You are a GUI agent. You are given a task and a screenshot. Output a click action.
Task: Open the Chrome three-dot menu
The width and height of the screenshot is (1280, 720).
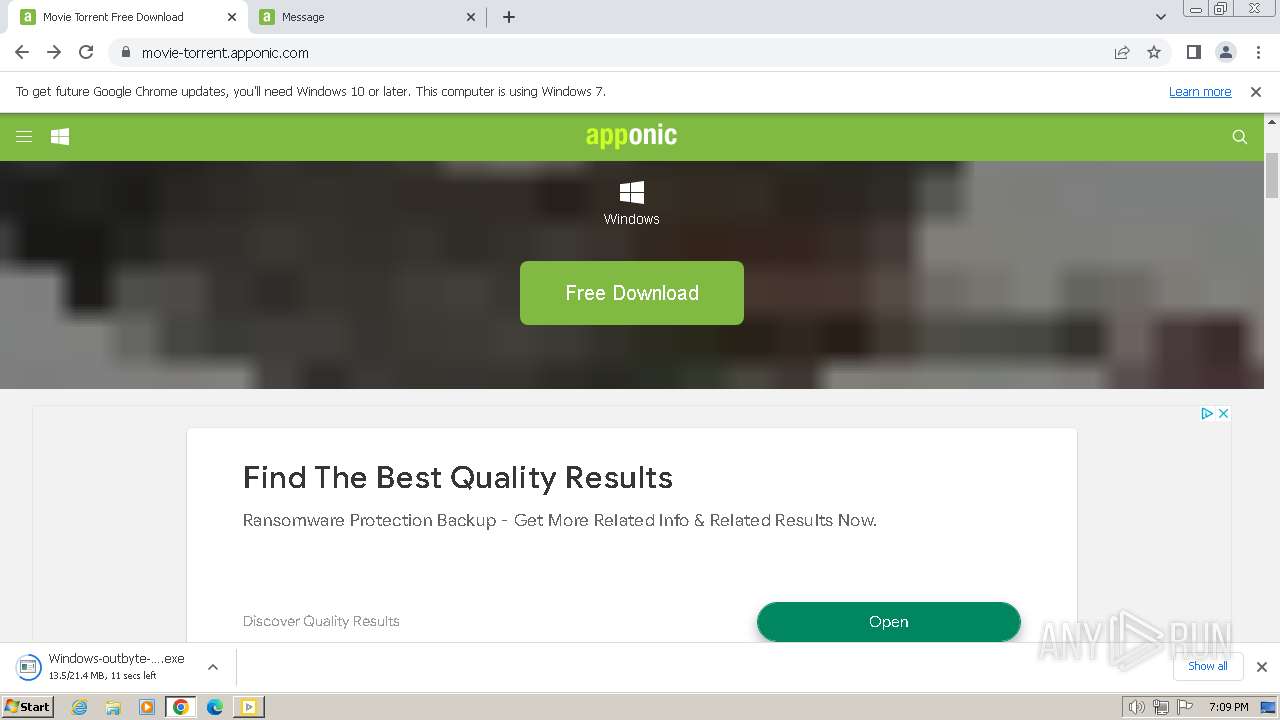[x=1258, y=52]
